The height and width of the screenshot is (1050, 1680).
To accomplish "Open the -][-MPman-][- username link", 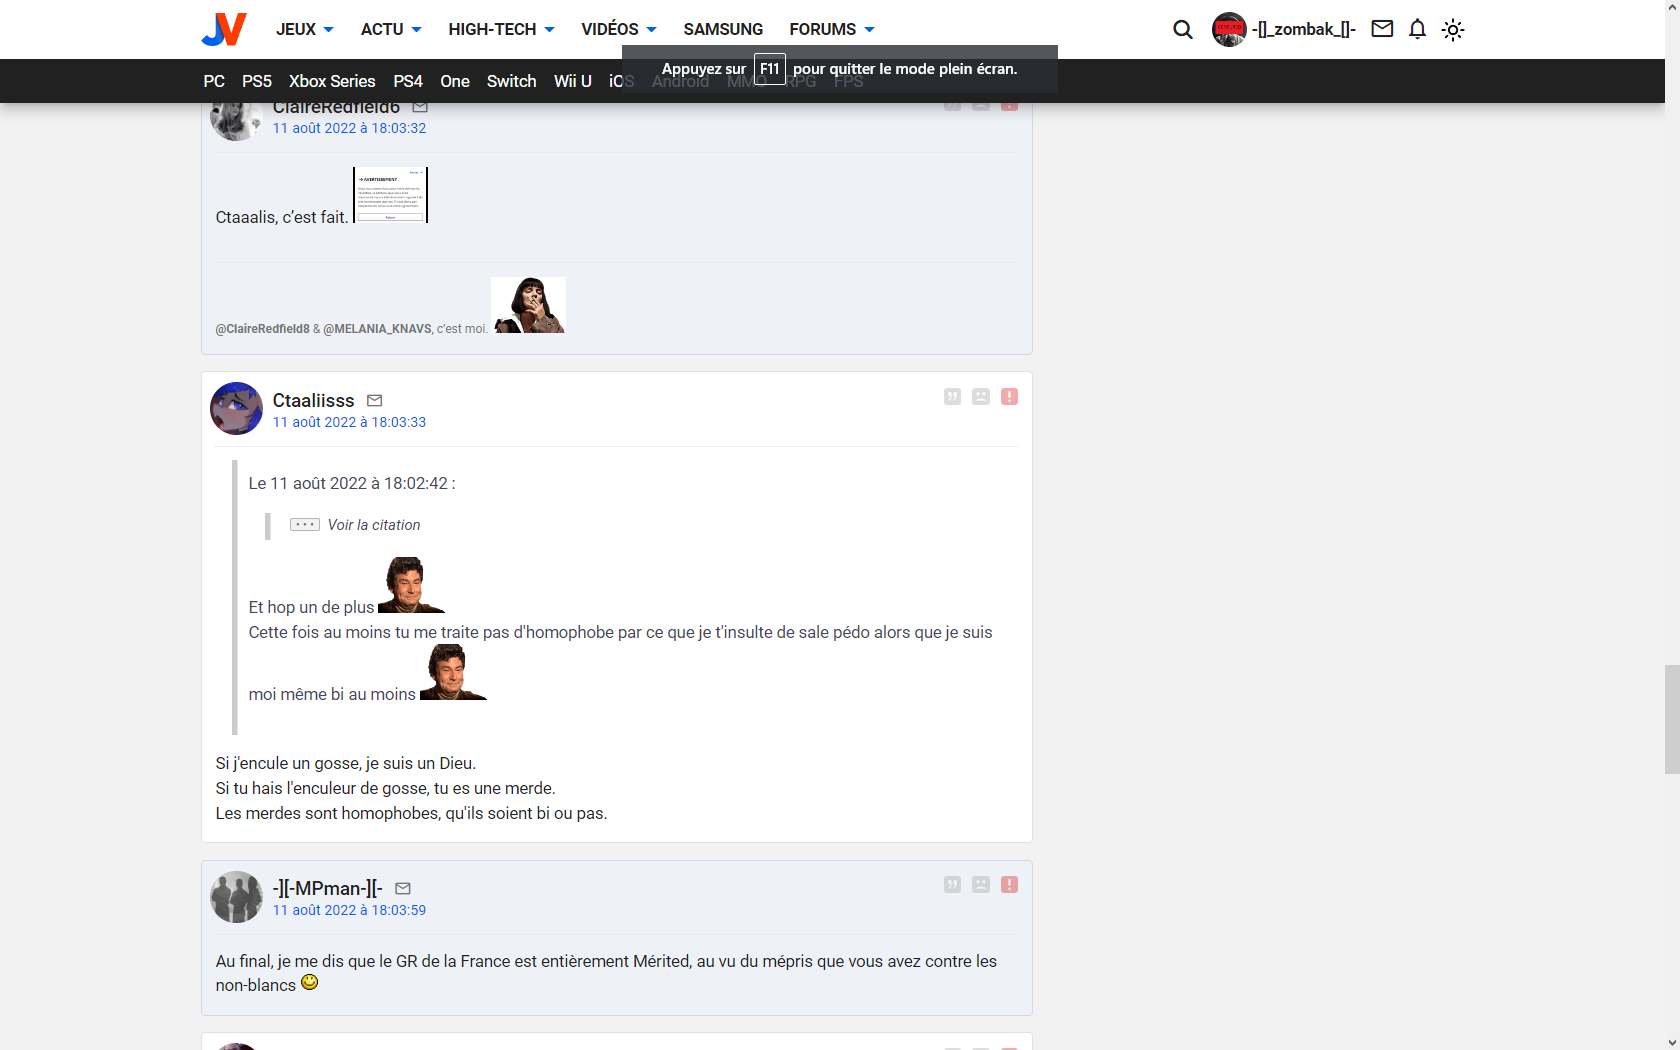I will tap(328, 888).
